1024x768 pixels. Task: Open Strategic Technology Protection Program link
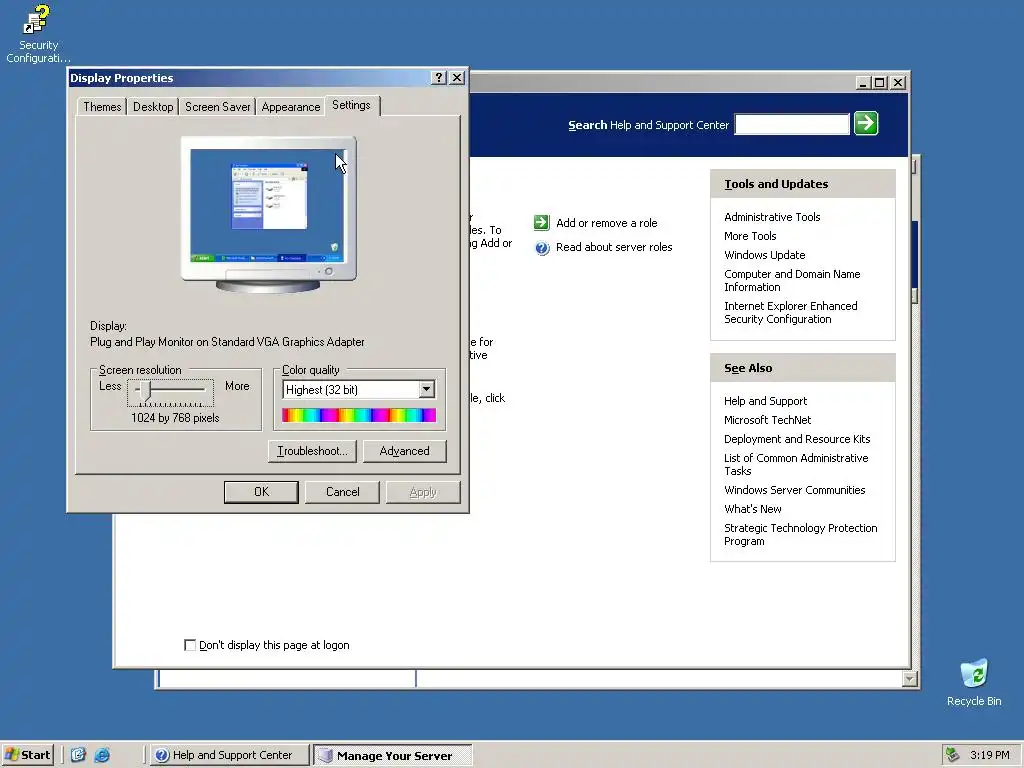click(800, 534)
